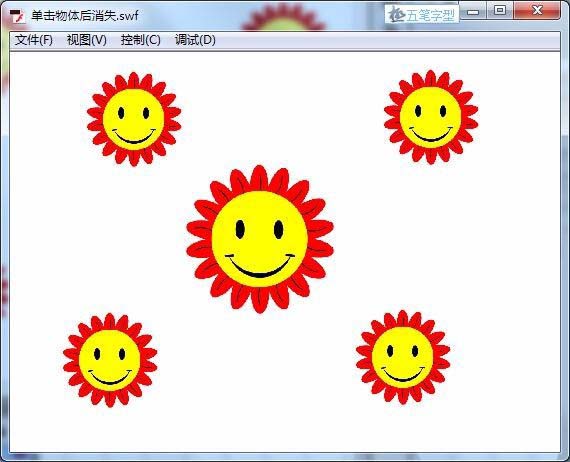Click the bottom-left smiling sunflower
Screen dimensions: 570x462
coord(110,360)
